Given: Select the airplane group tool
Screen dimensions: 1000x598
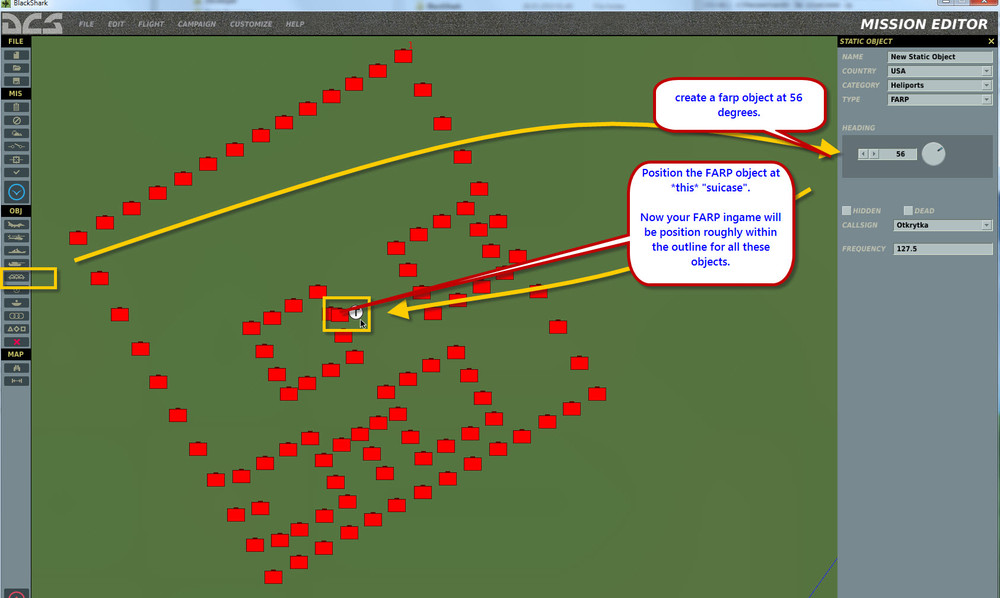Looking at the screenshot, I should (16, 224).
